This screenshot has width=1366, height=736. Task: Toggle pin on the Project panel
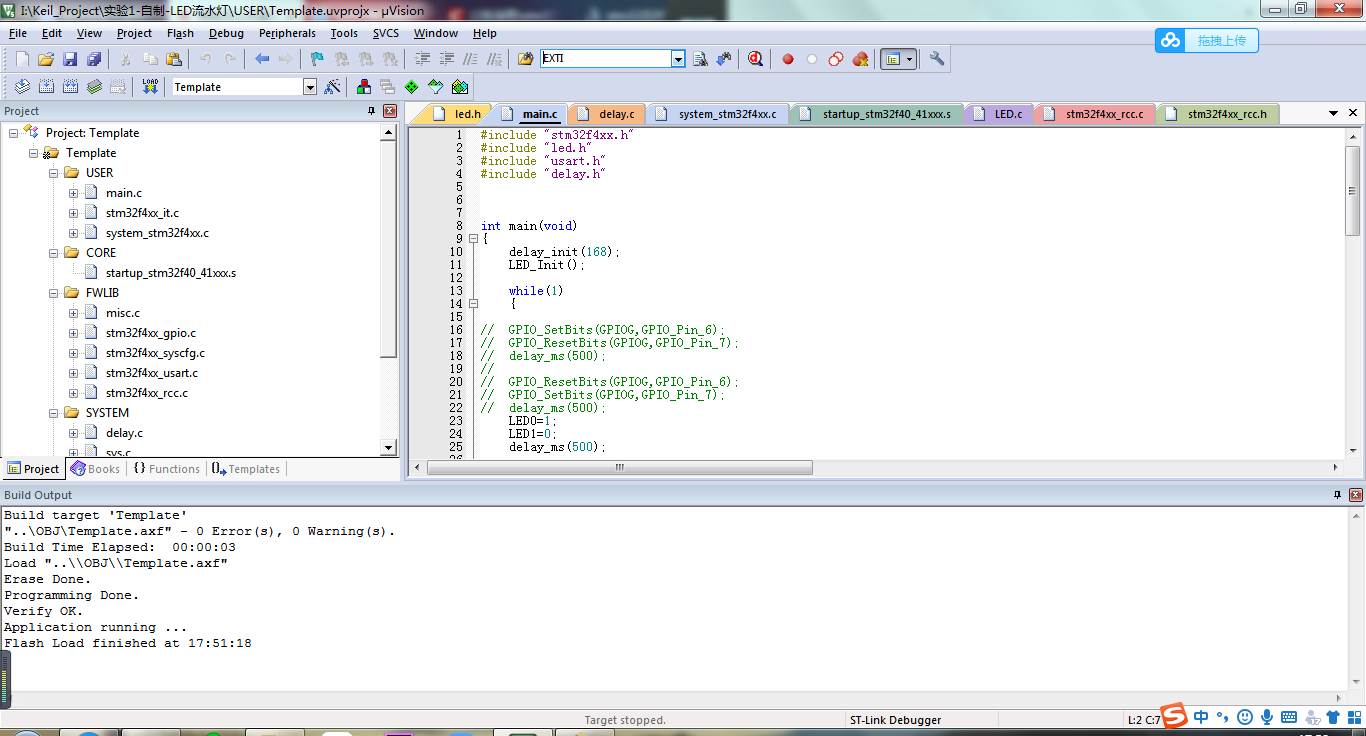coord(372,111)
